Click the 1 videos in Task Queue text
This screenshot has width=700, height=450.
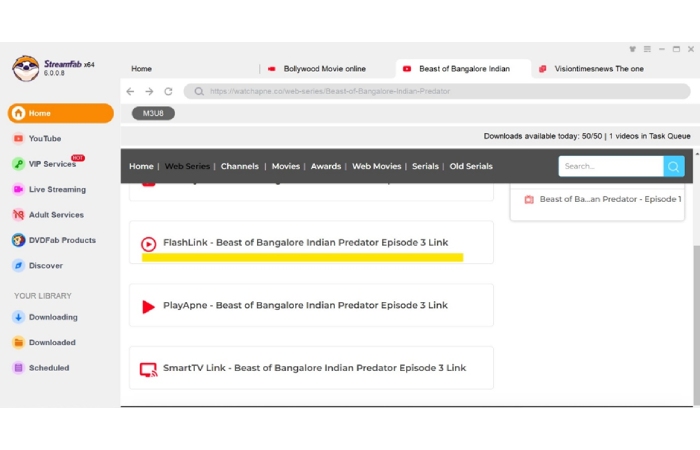point(650,136)
